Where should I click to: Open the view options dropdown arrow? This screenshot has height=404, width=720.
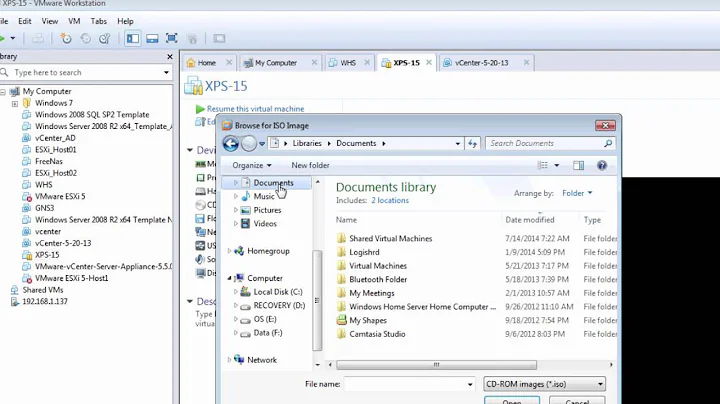[x=557, y=165]
